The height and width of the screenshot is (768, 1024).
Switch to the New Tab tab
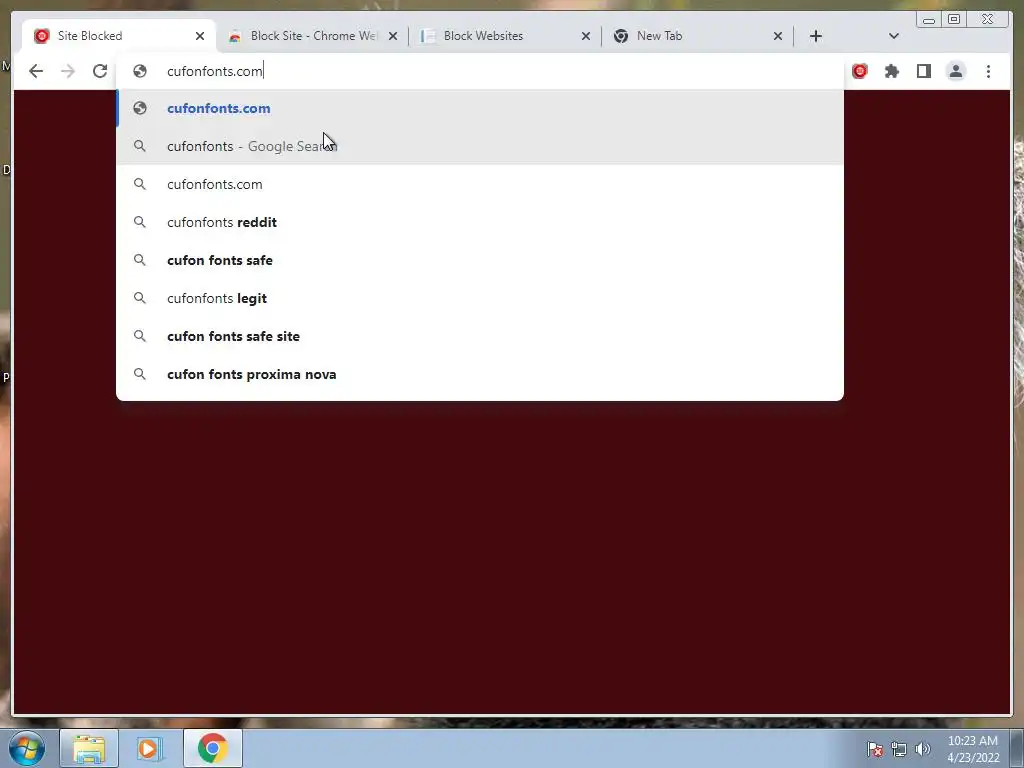click(x=697, y=36)
